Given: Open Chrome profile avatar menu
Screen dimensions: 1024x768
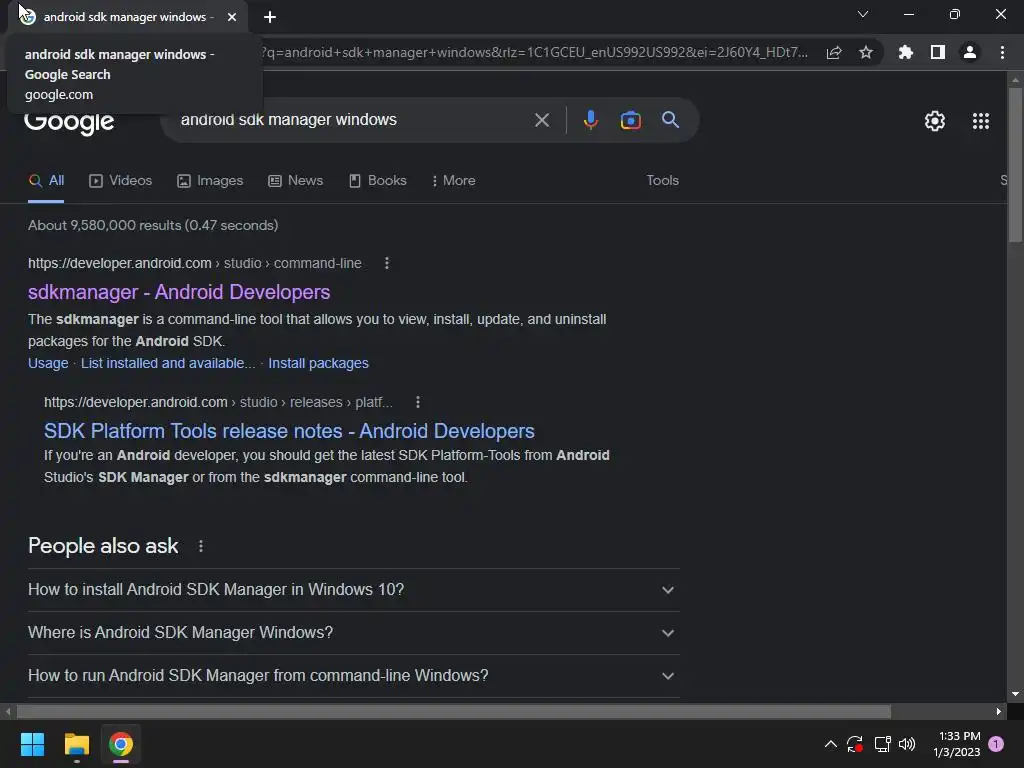Looking at the screenshot, I should coord(969,52).
